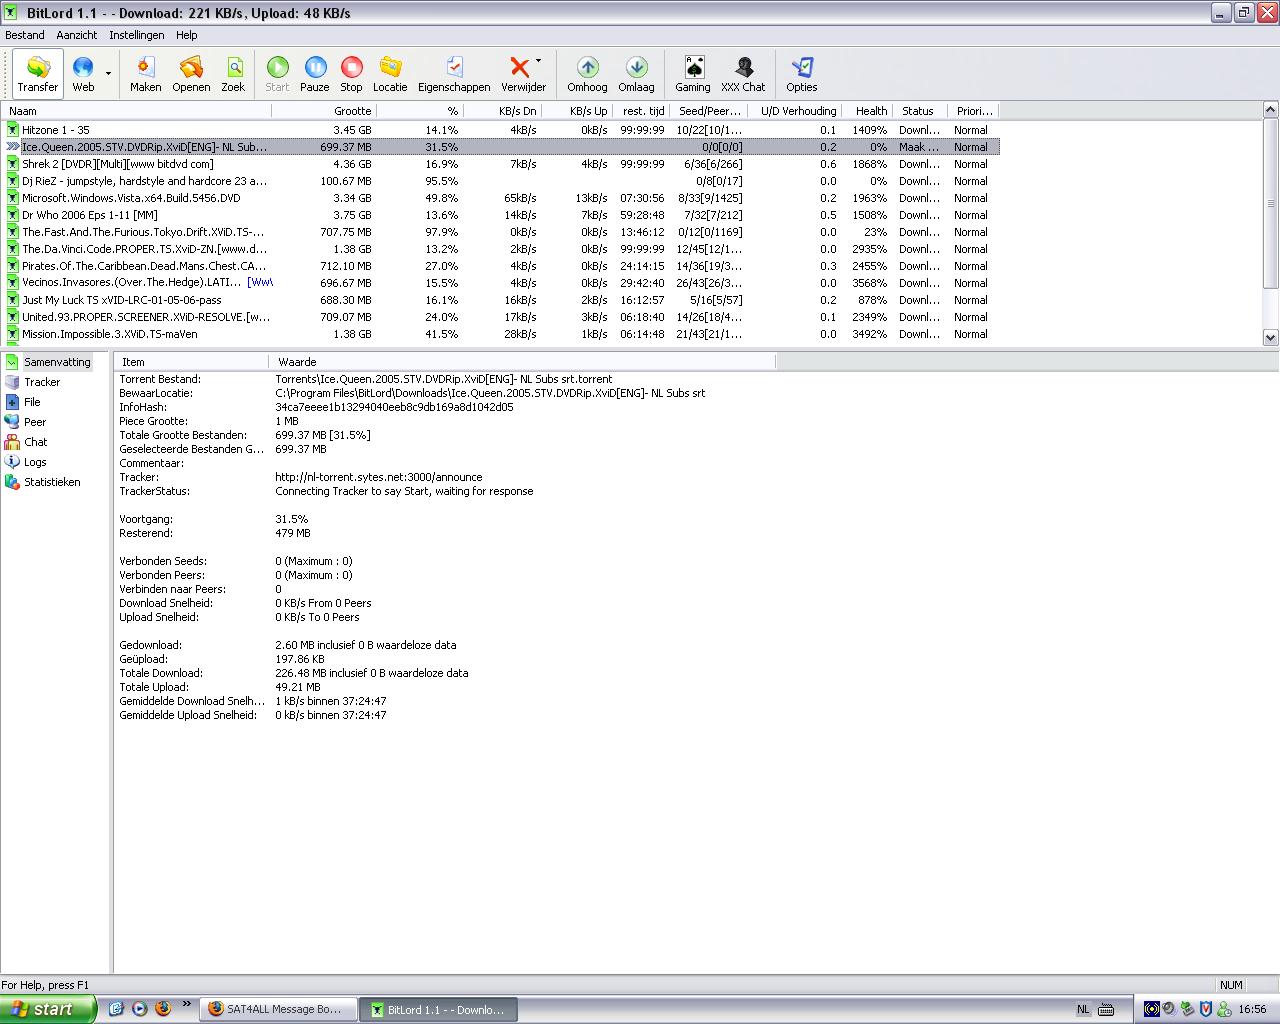1280x1024 pixels.
Task: Open the Bestand menu
Action: [x=25, y=35]
